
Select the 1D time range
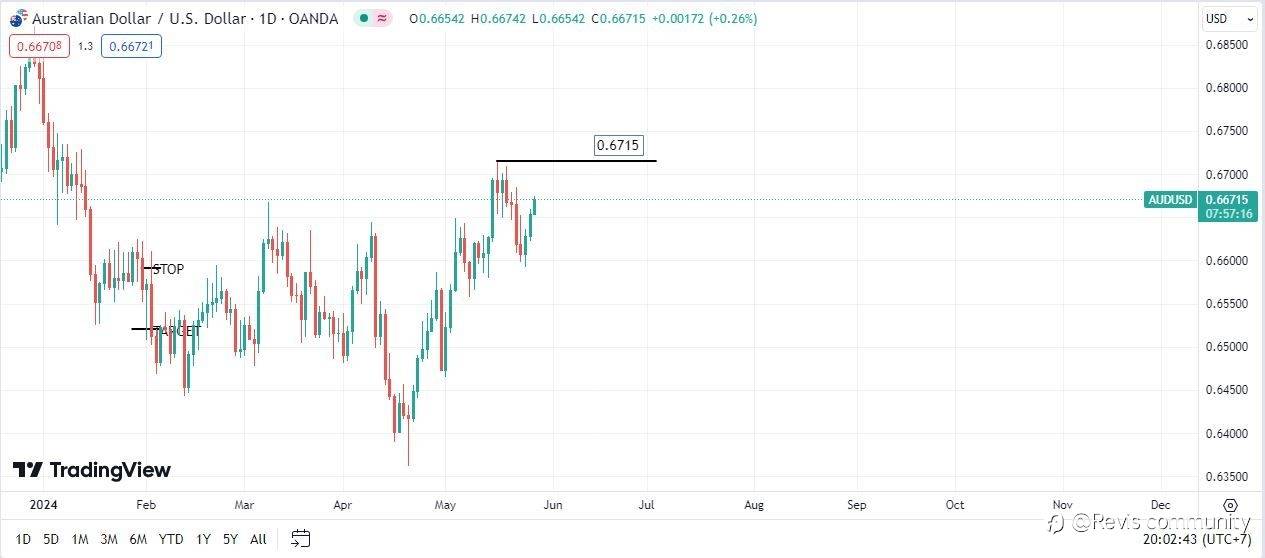click(x=23, y=539)
